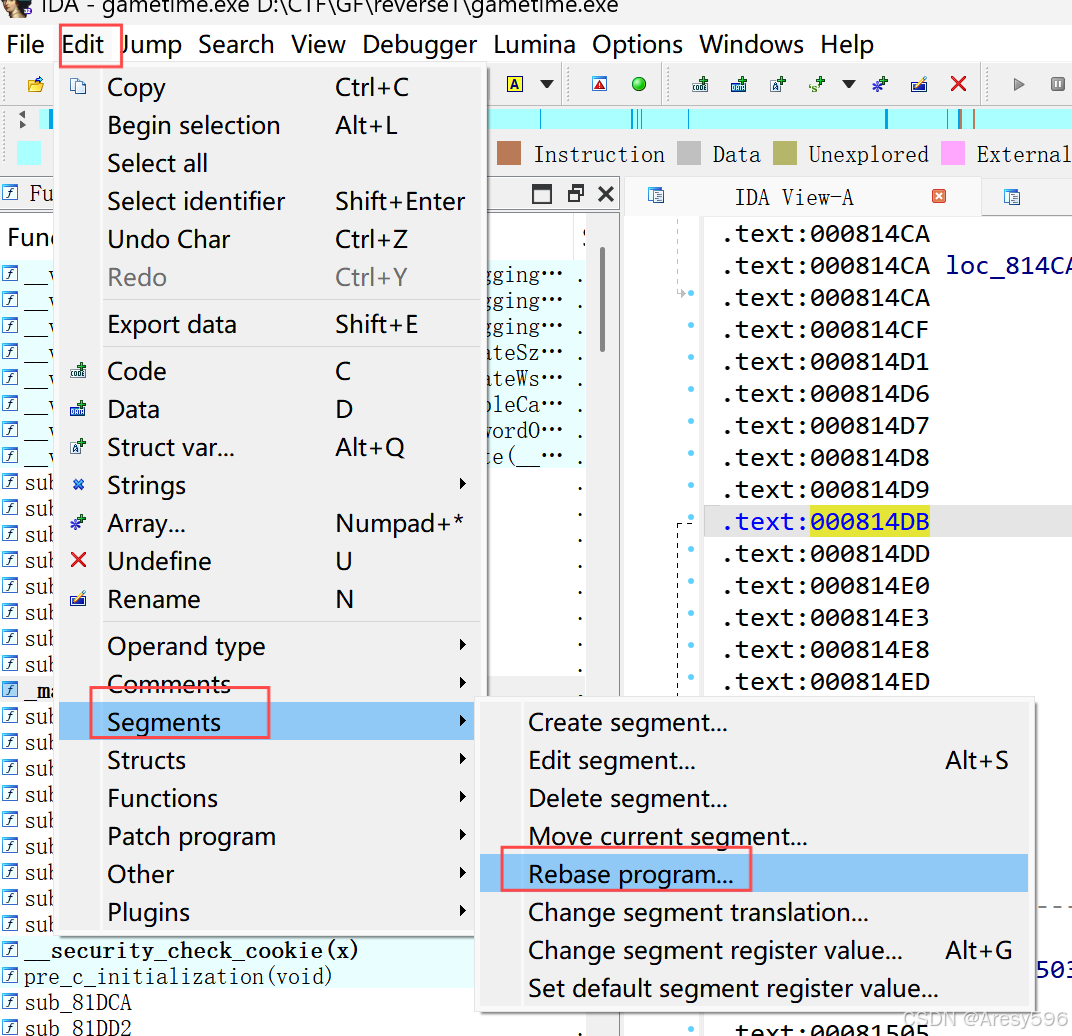Choose Create segment... entry
Viewport: 1072px width, 1036px height.
pos(753,721)
